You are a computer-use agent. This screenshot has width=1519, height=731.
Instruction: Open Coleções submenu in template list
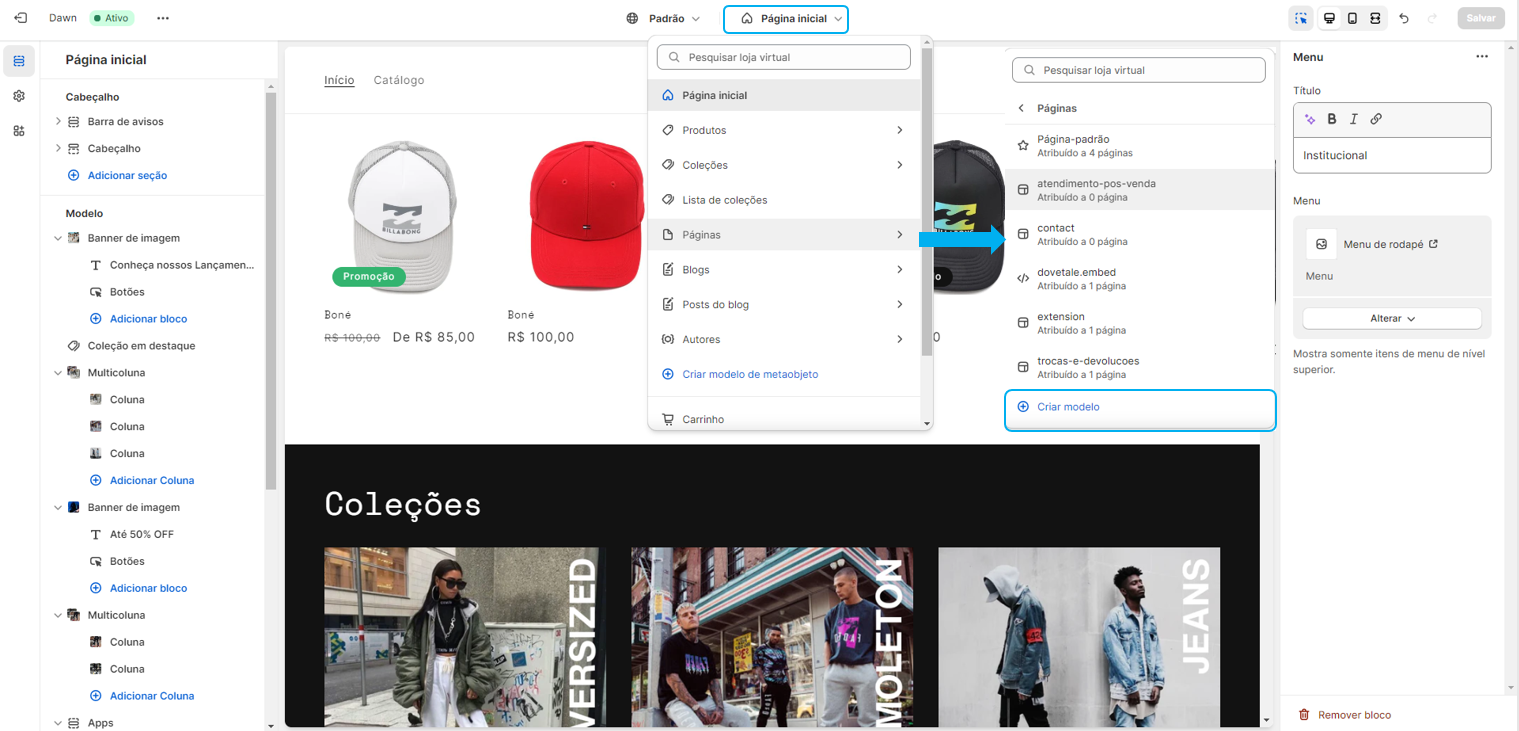[x=784, y=165]
